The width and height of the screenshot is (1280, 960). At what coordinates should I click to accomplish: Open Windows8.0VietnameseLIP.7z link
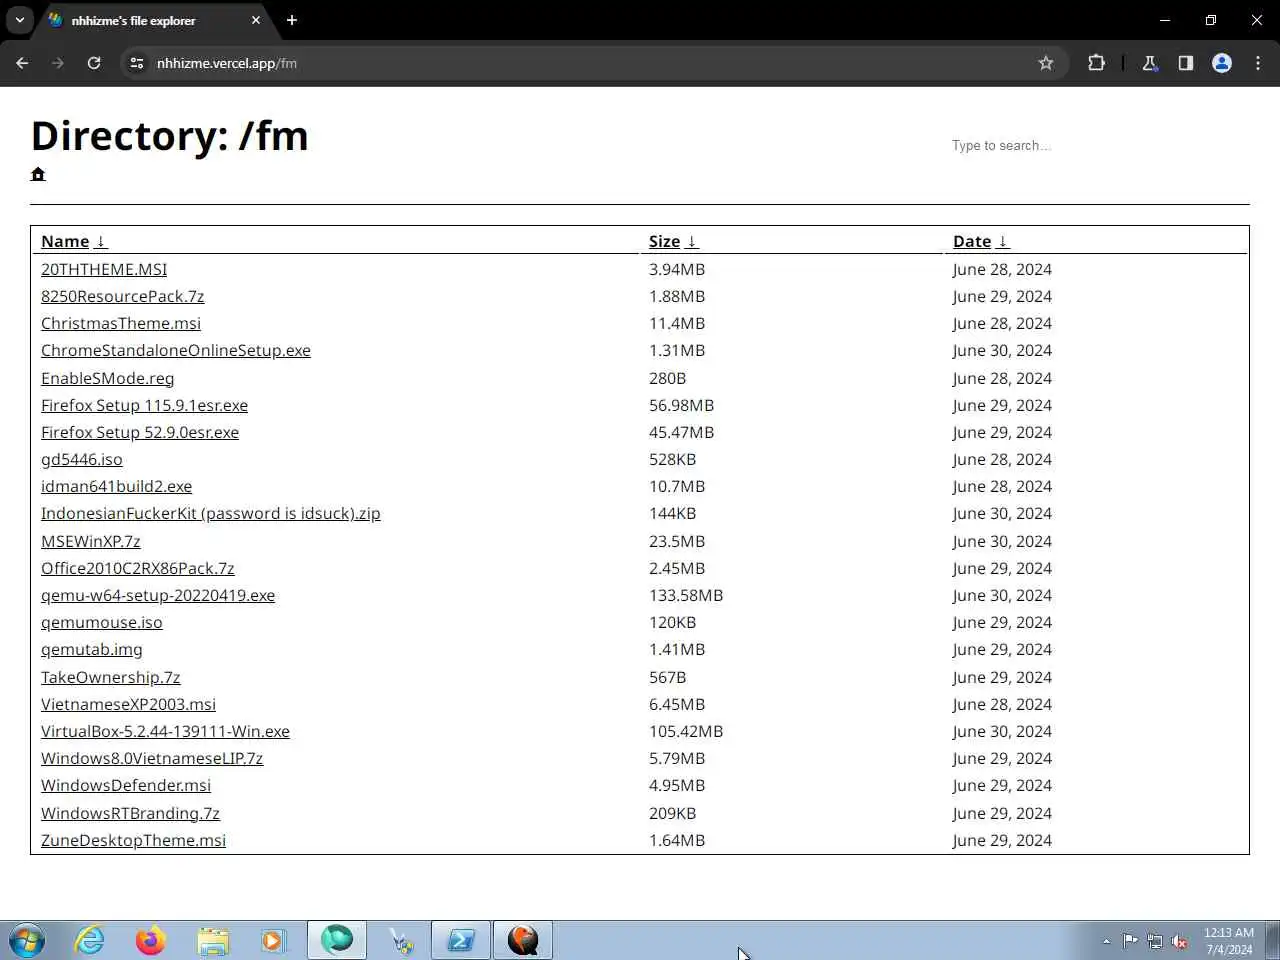pyautogui.click(x=152, y=758)
